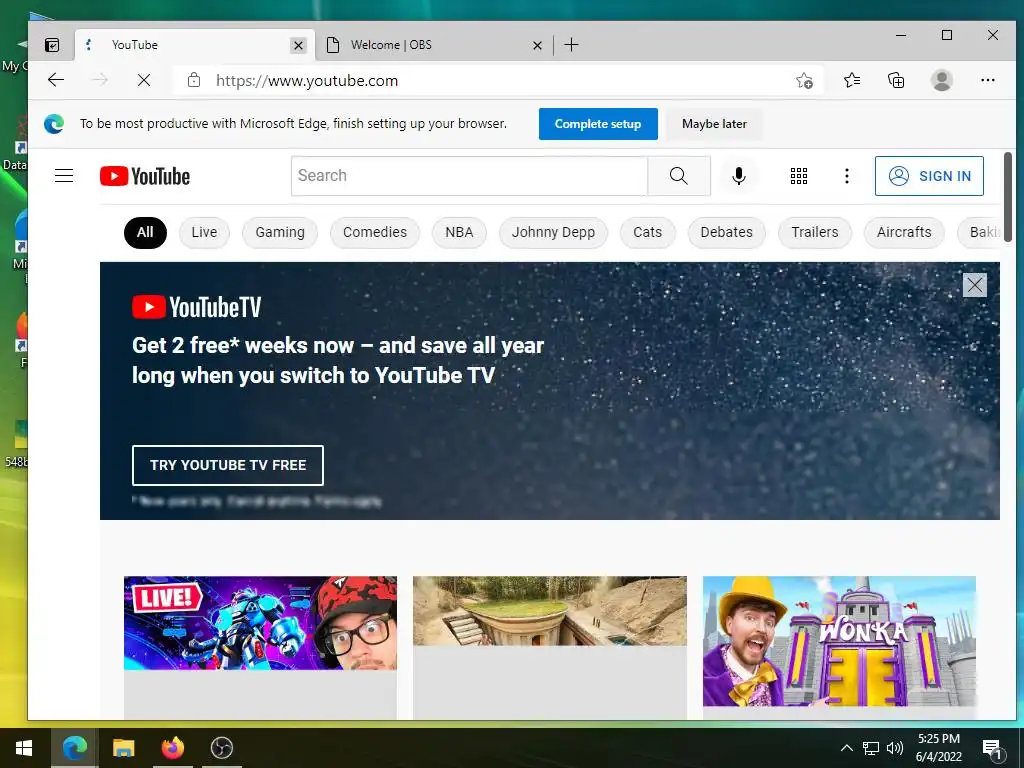
Task: Click the YouTubeTV logo in banner
Action: click(197, 307)
